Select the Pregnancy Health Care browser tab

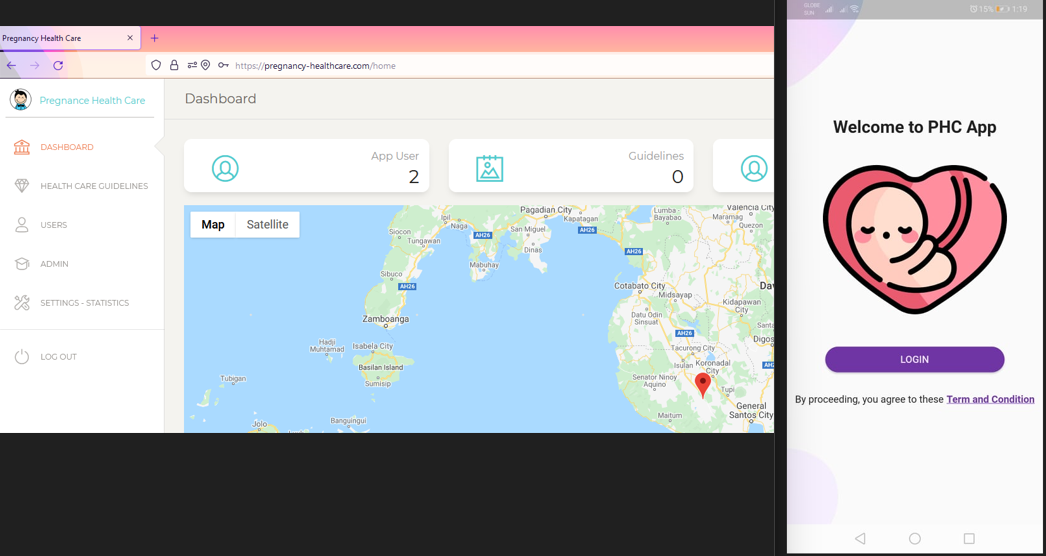click(x=69, y=38)
